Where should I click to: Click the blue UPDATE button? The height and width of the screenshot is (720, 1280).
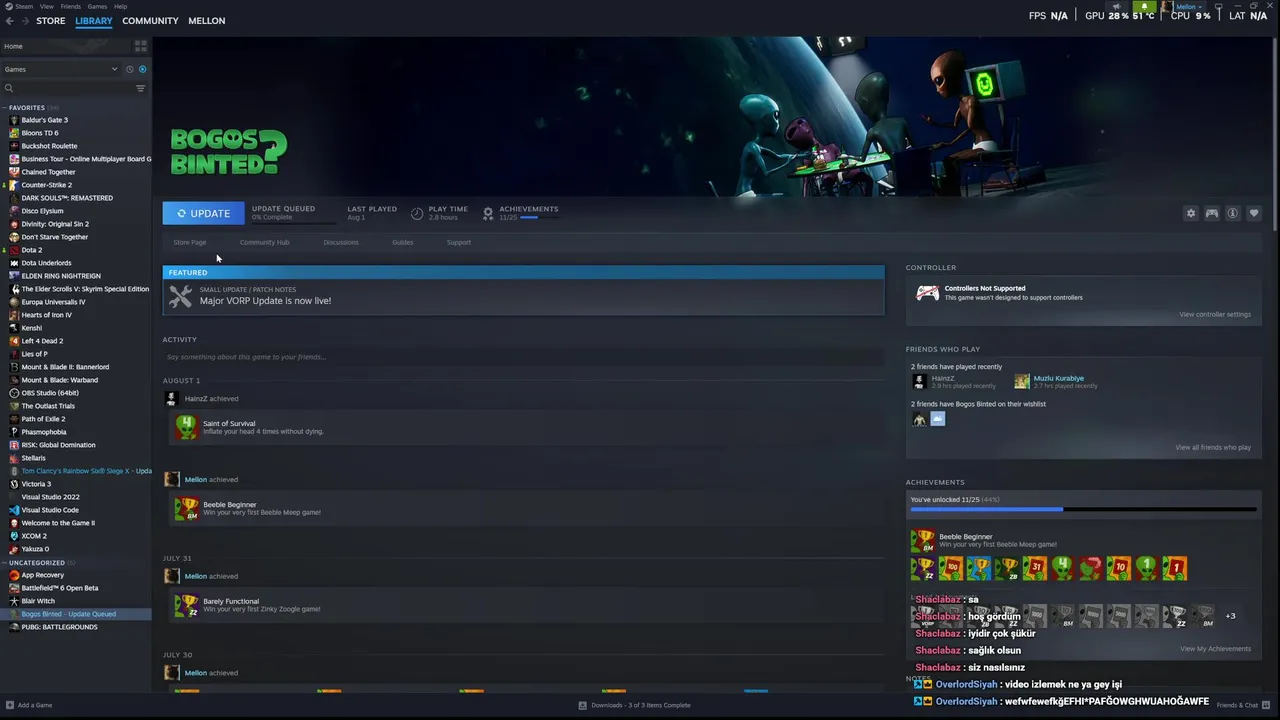(x=203, y=213)
